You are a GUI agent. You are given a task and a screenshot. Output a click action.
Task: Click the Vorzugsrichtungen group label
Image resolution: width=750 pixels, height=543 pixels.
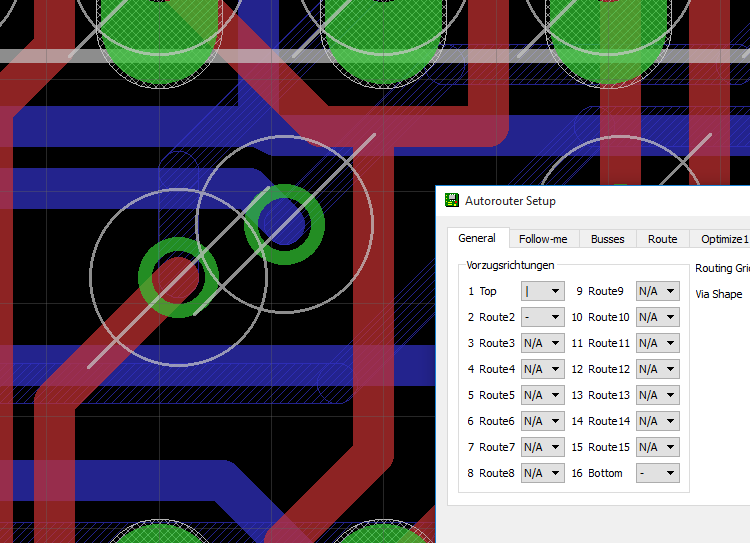tap(510, 265)
